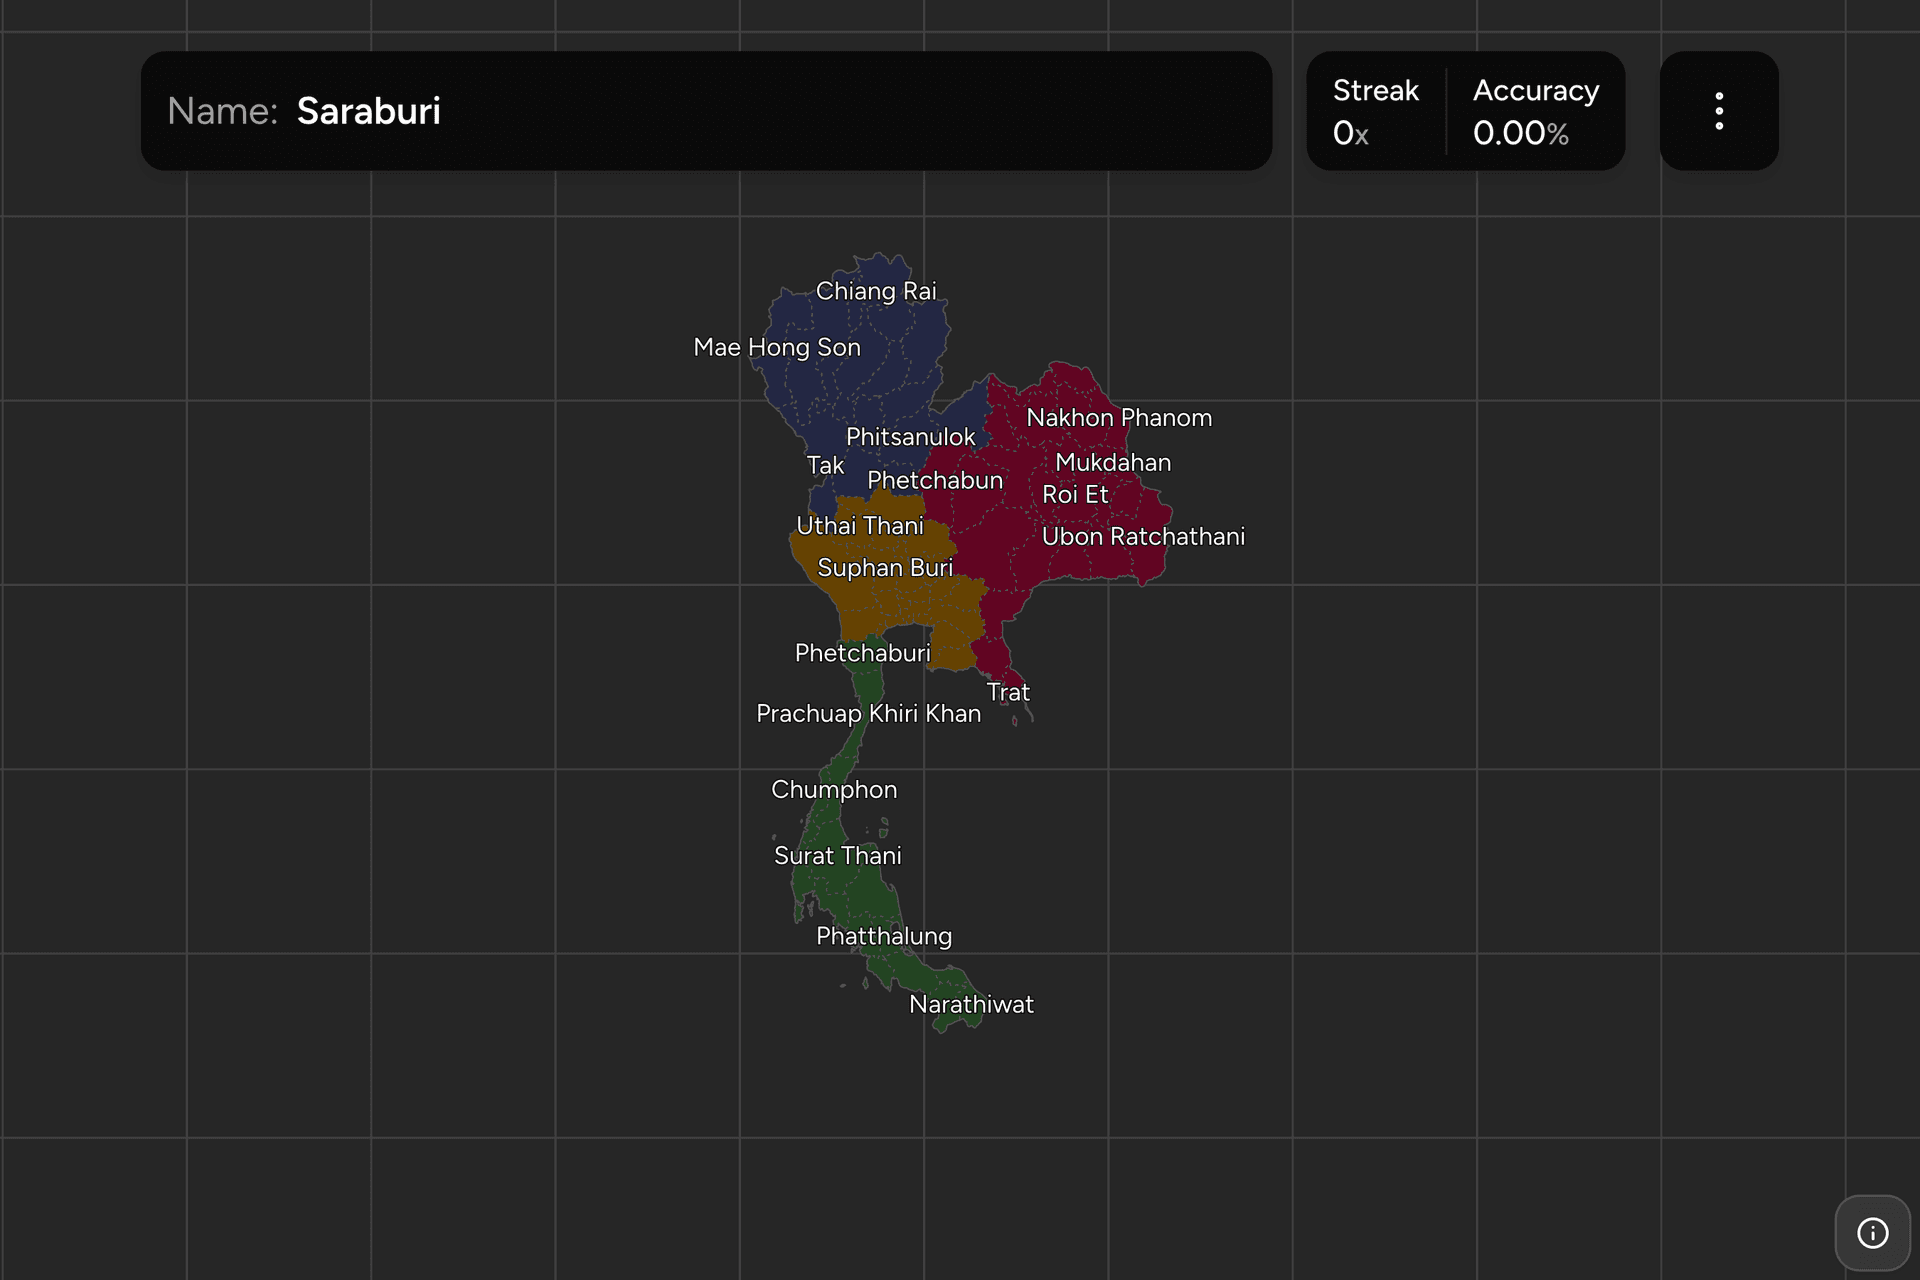Viewport: 1920px width, 1280px height.
Task: Click the Chumphon province label
Action: pos(834,790)
